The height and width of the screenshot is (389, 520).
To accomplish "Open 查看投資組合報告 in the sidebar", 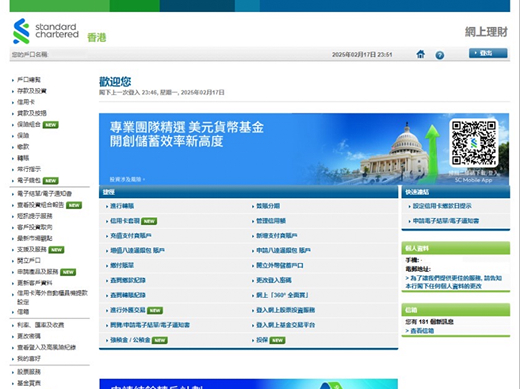I will pyautogui.click(x=40, y=205).
